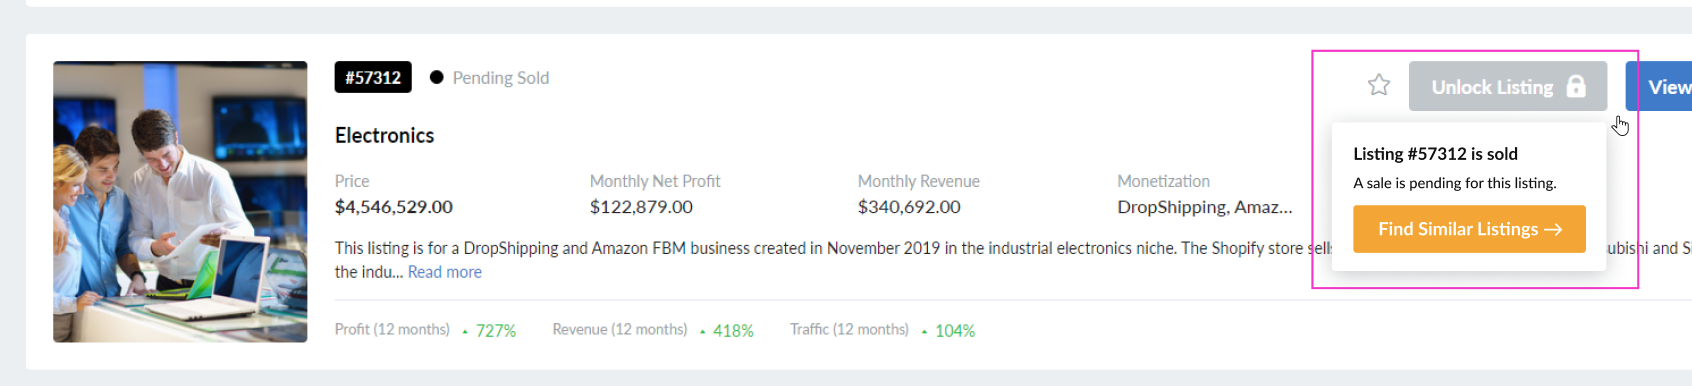The width and height of the screenshot is (1692, 386).
Task: Open the Electronics listing title
Action: (385, 135)
